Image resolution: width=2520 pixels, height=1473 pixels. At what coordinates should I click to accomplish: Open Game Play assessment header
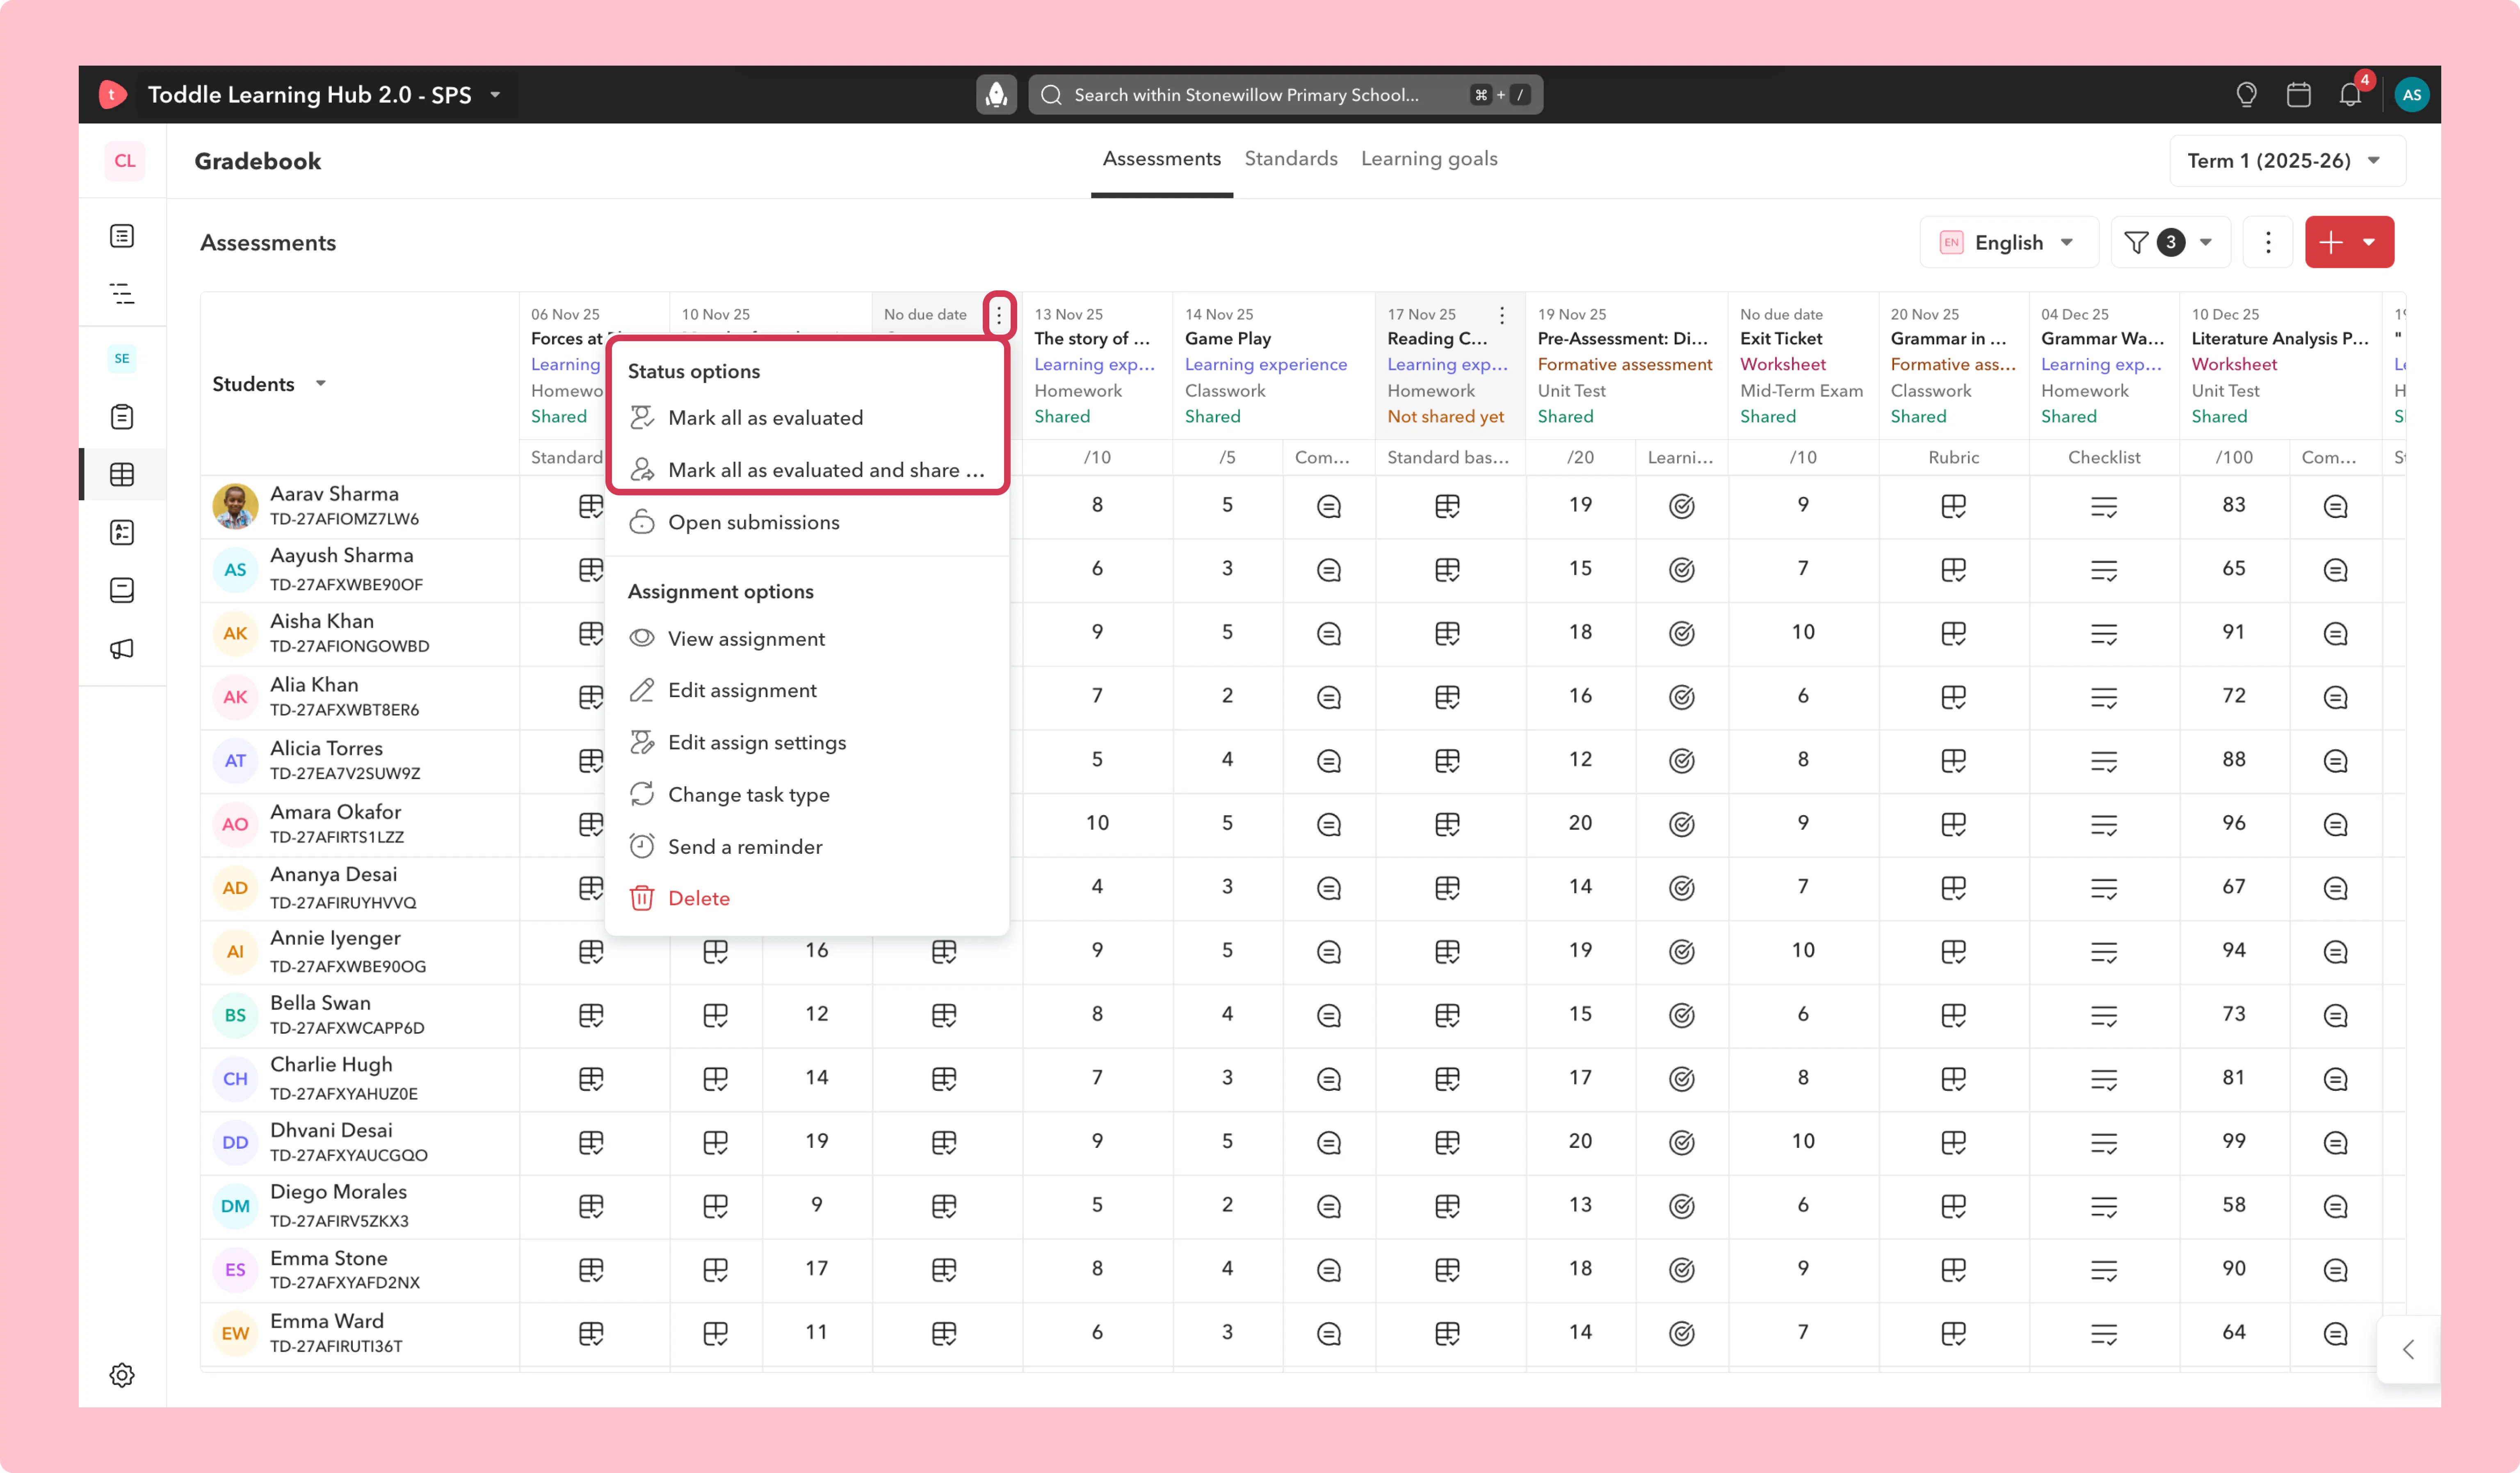[1227, 339]
